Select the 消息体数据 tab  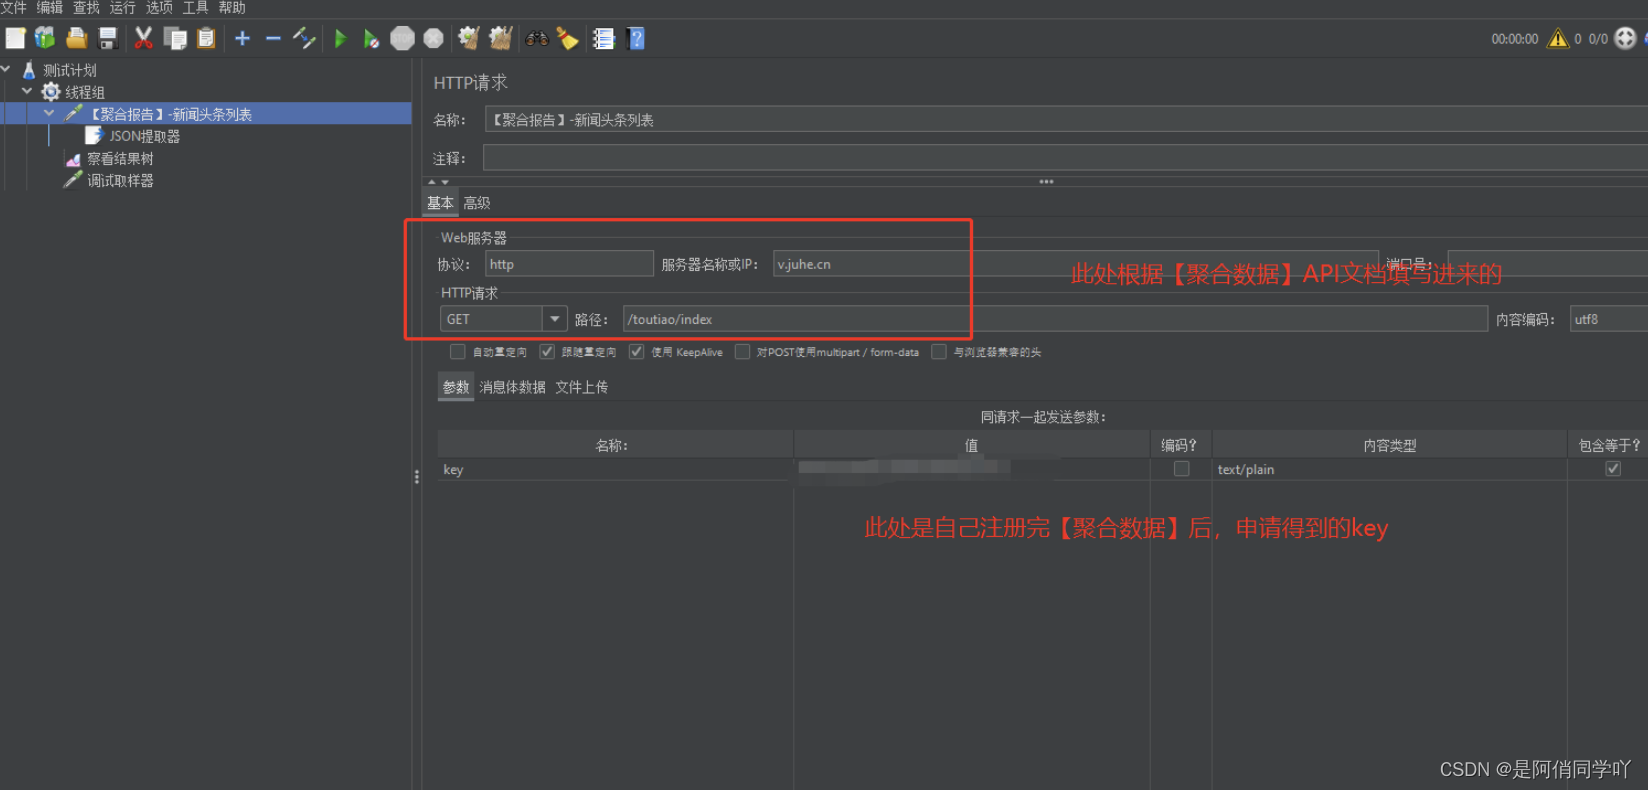point(512,387)
